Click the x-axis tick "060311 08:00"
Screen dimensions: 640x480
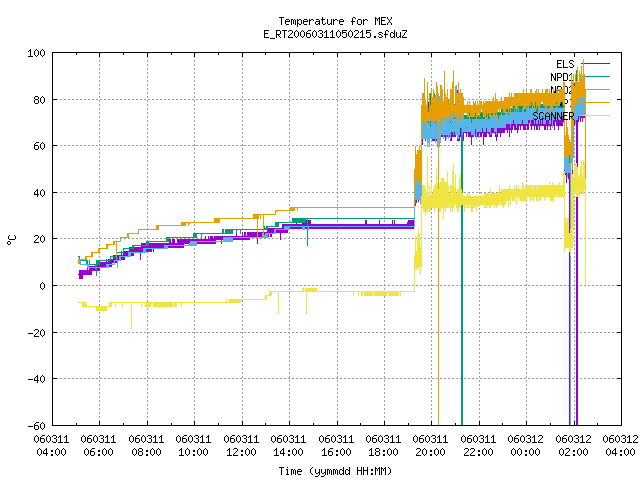146,446
